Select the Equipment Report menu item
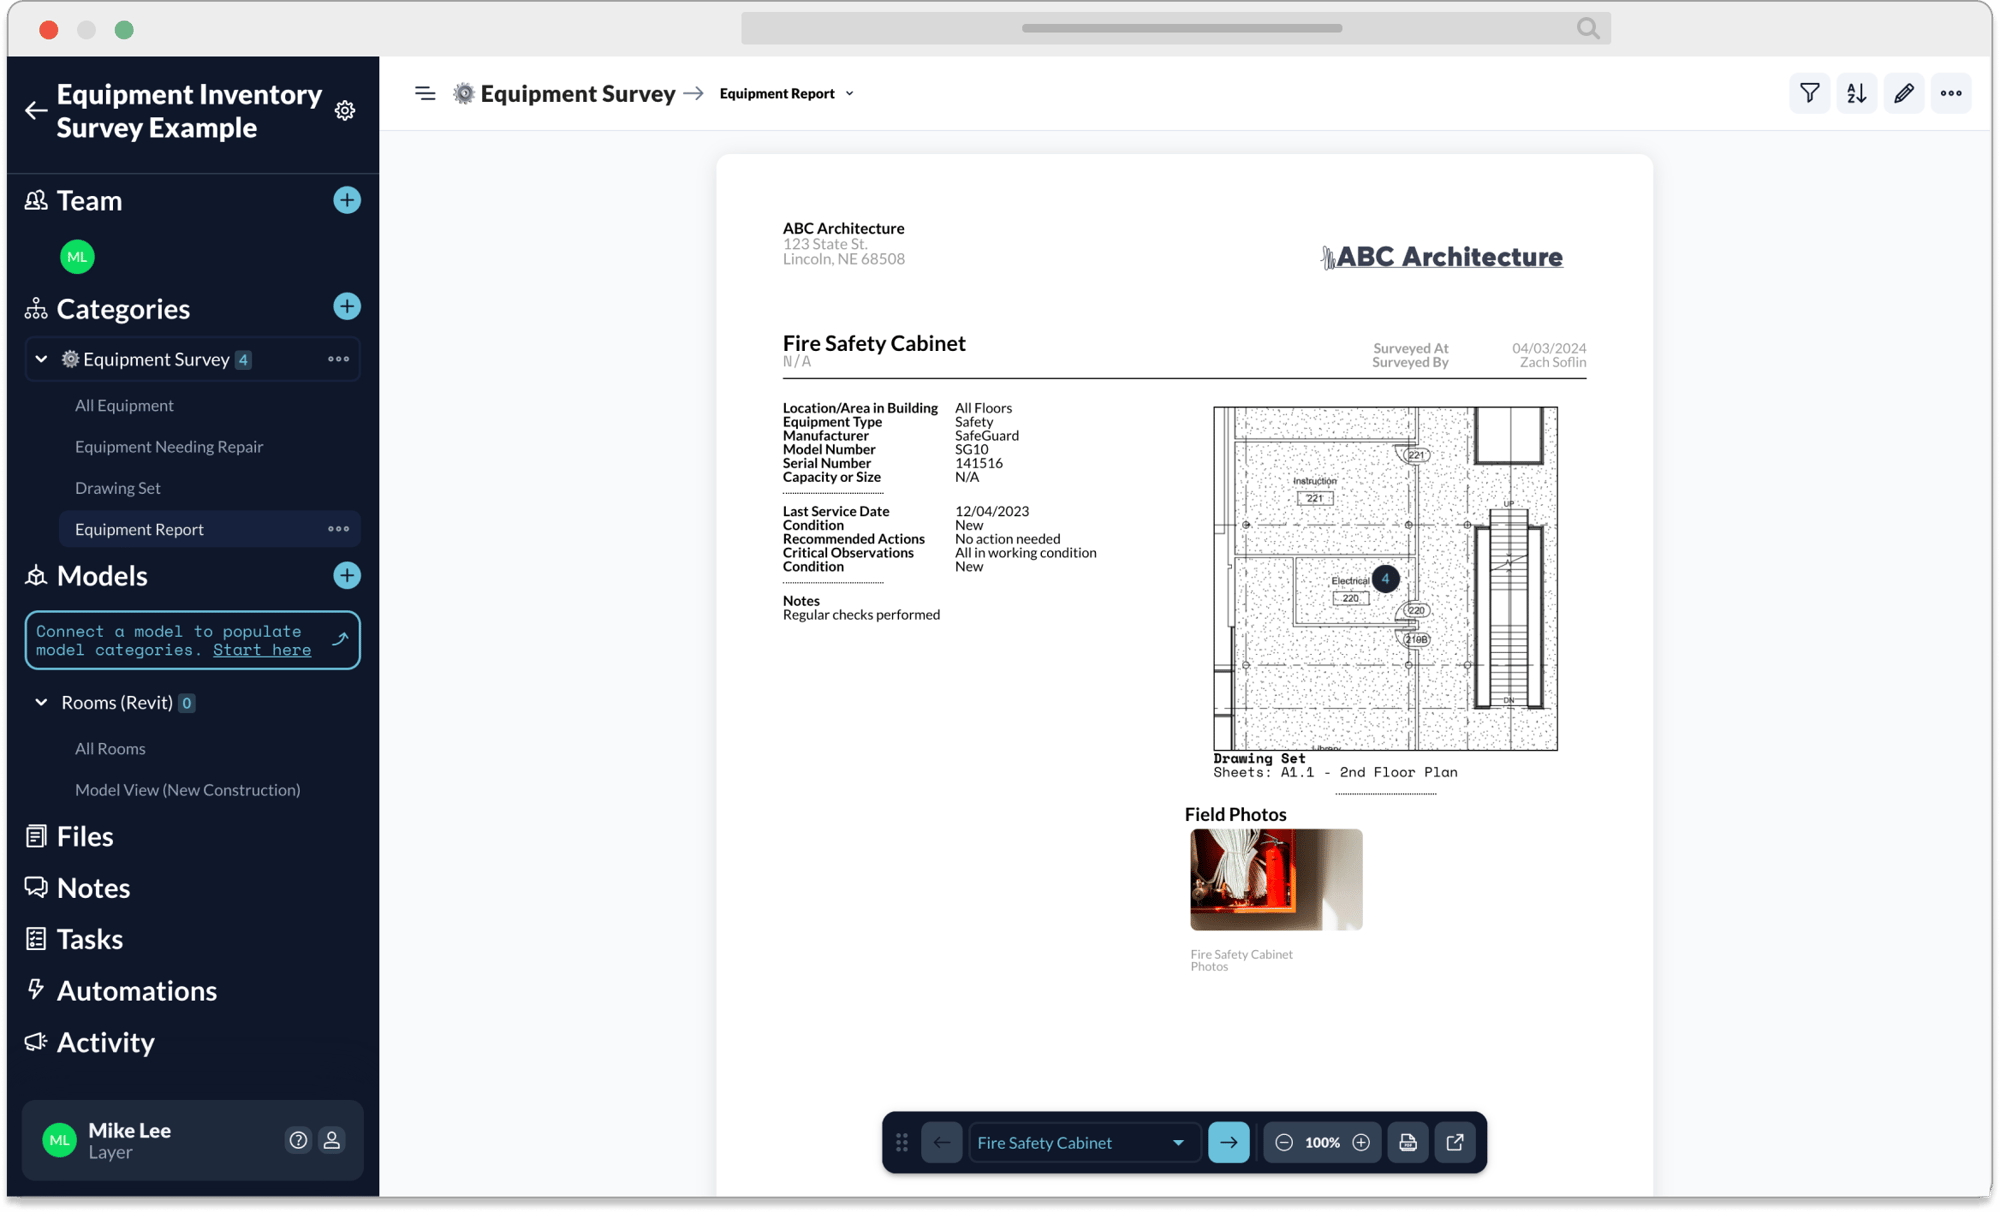Screen dimensions: 2000x1212 coord(139,527)
